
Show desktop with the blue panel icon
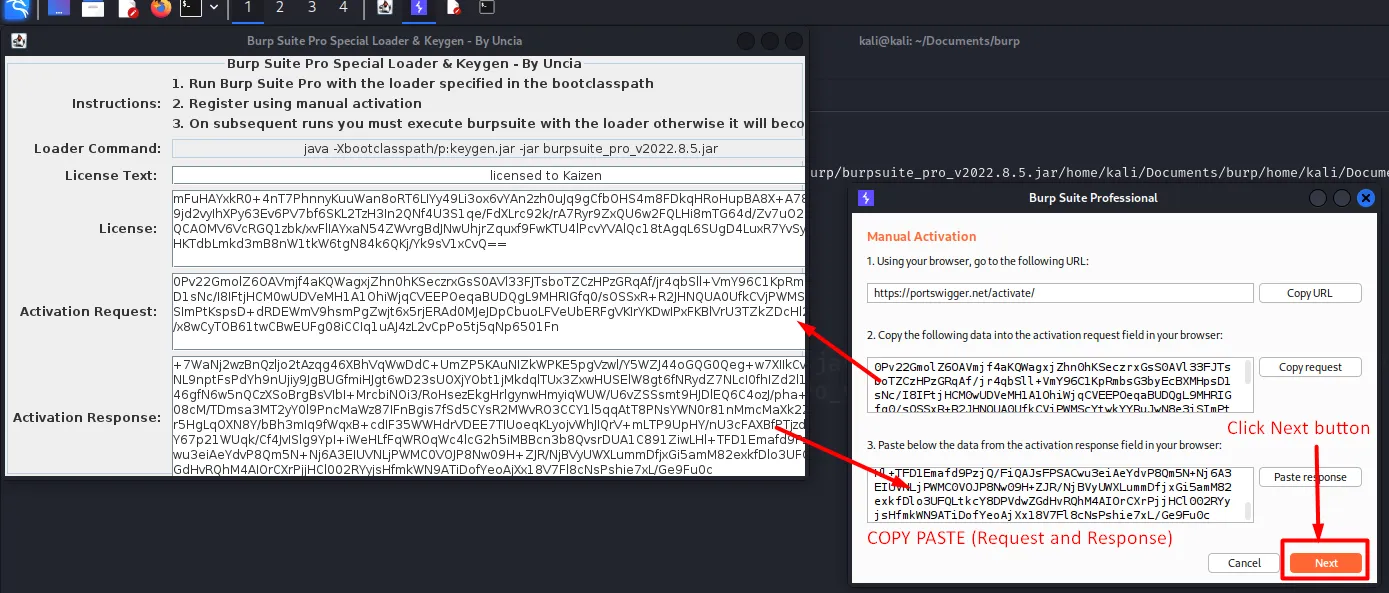60,10
